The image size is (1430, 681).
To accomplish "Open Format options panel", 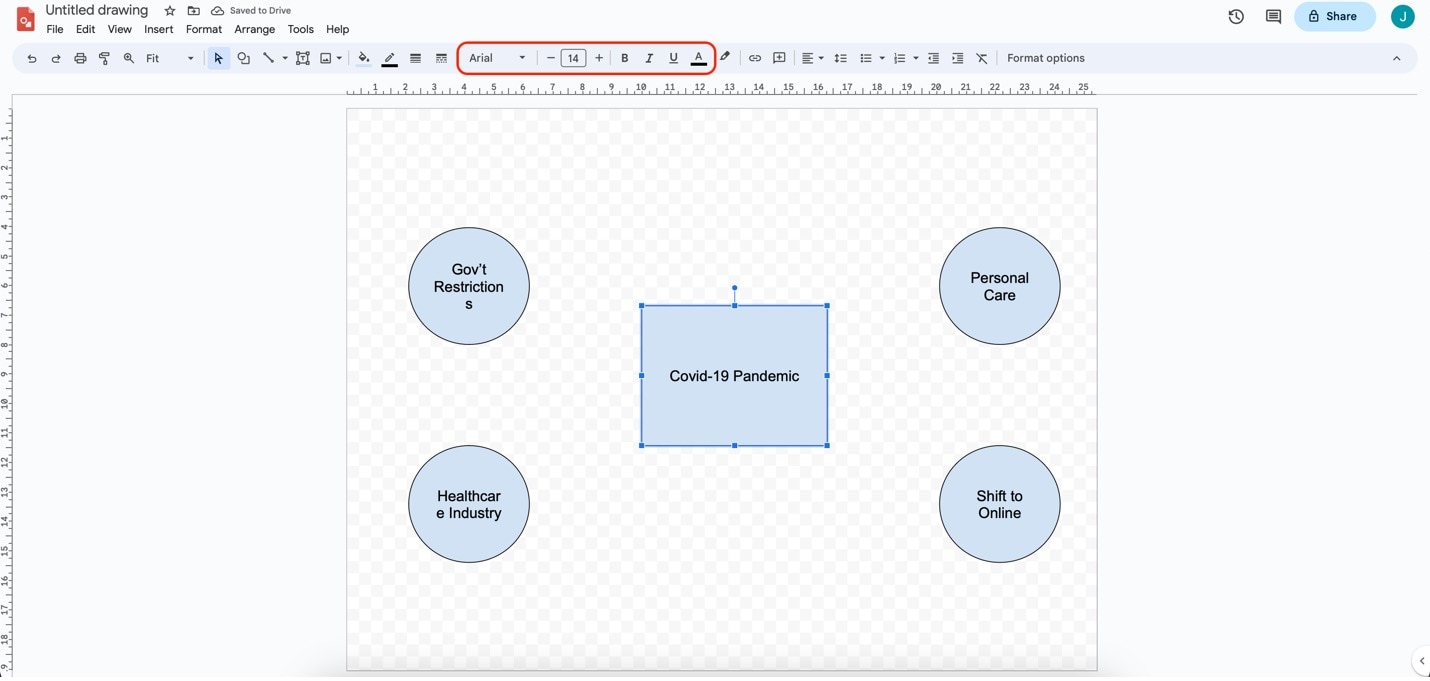I will (1046, 58).
